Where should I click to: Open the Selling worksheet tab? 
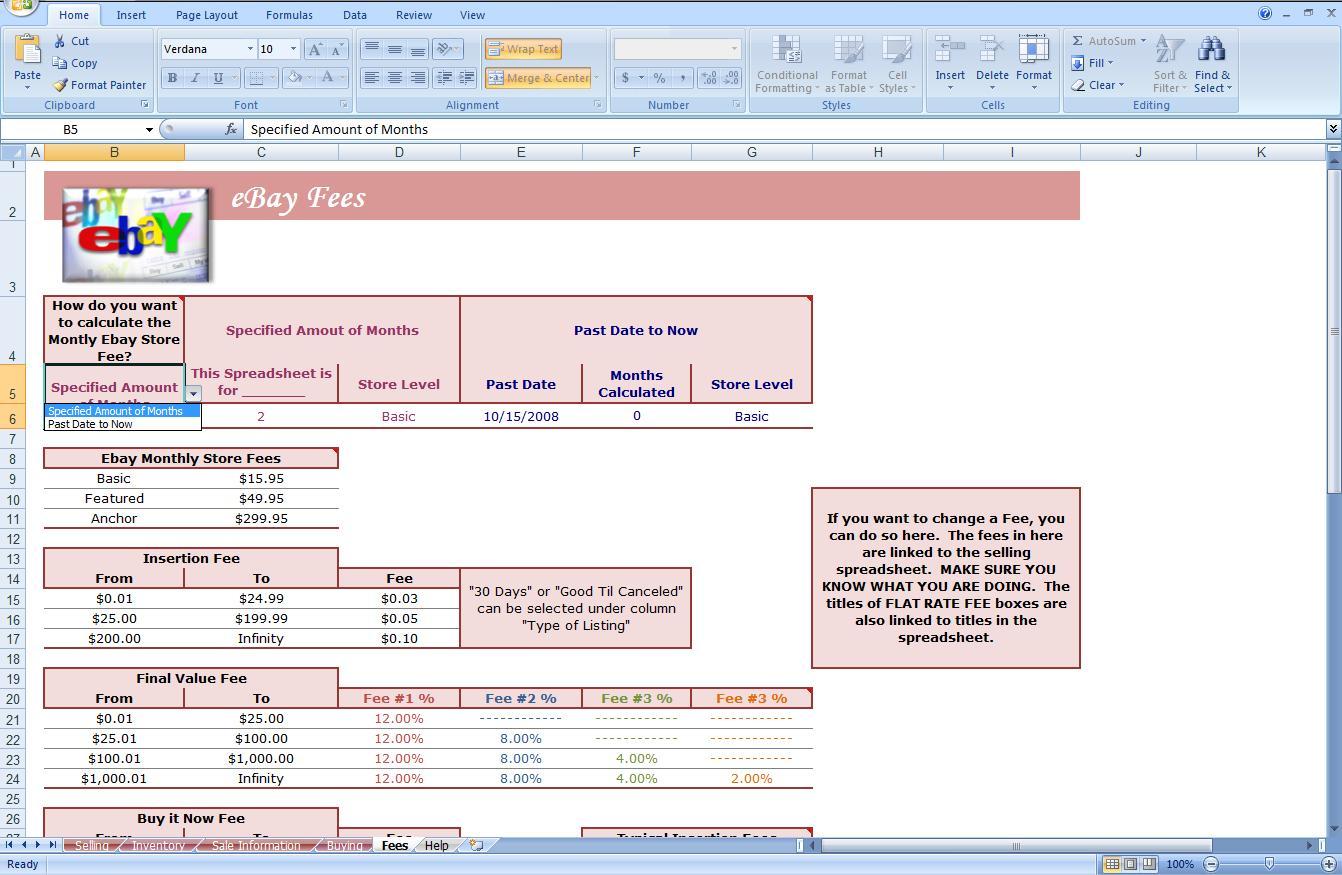(91, 845)
